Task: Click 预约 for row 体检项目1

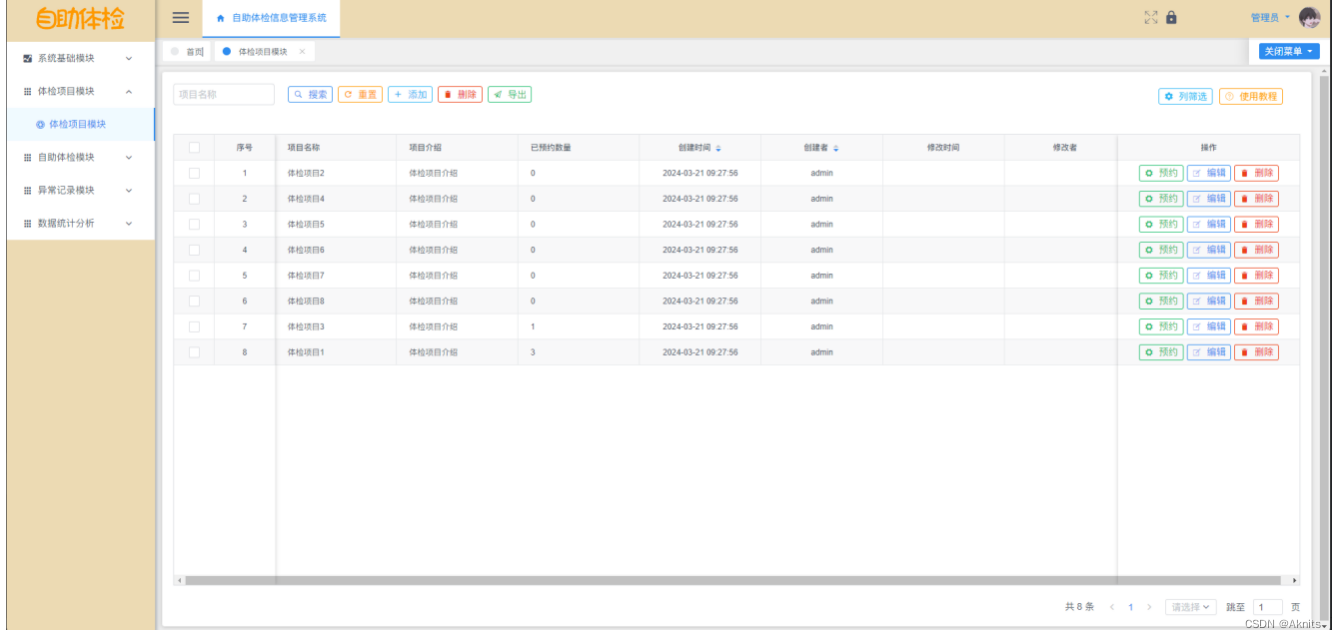Action: (x=1161, y=352)
